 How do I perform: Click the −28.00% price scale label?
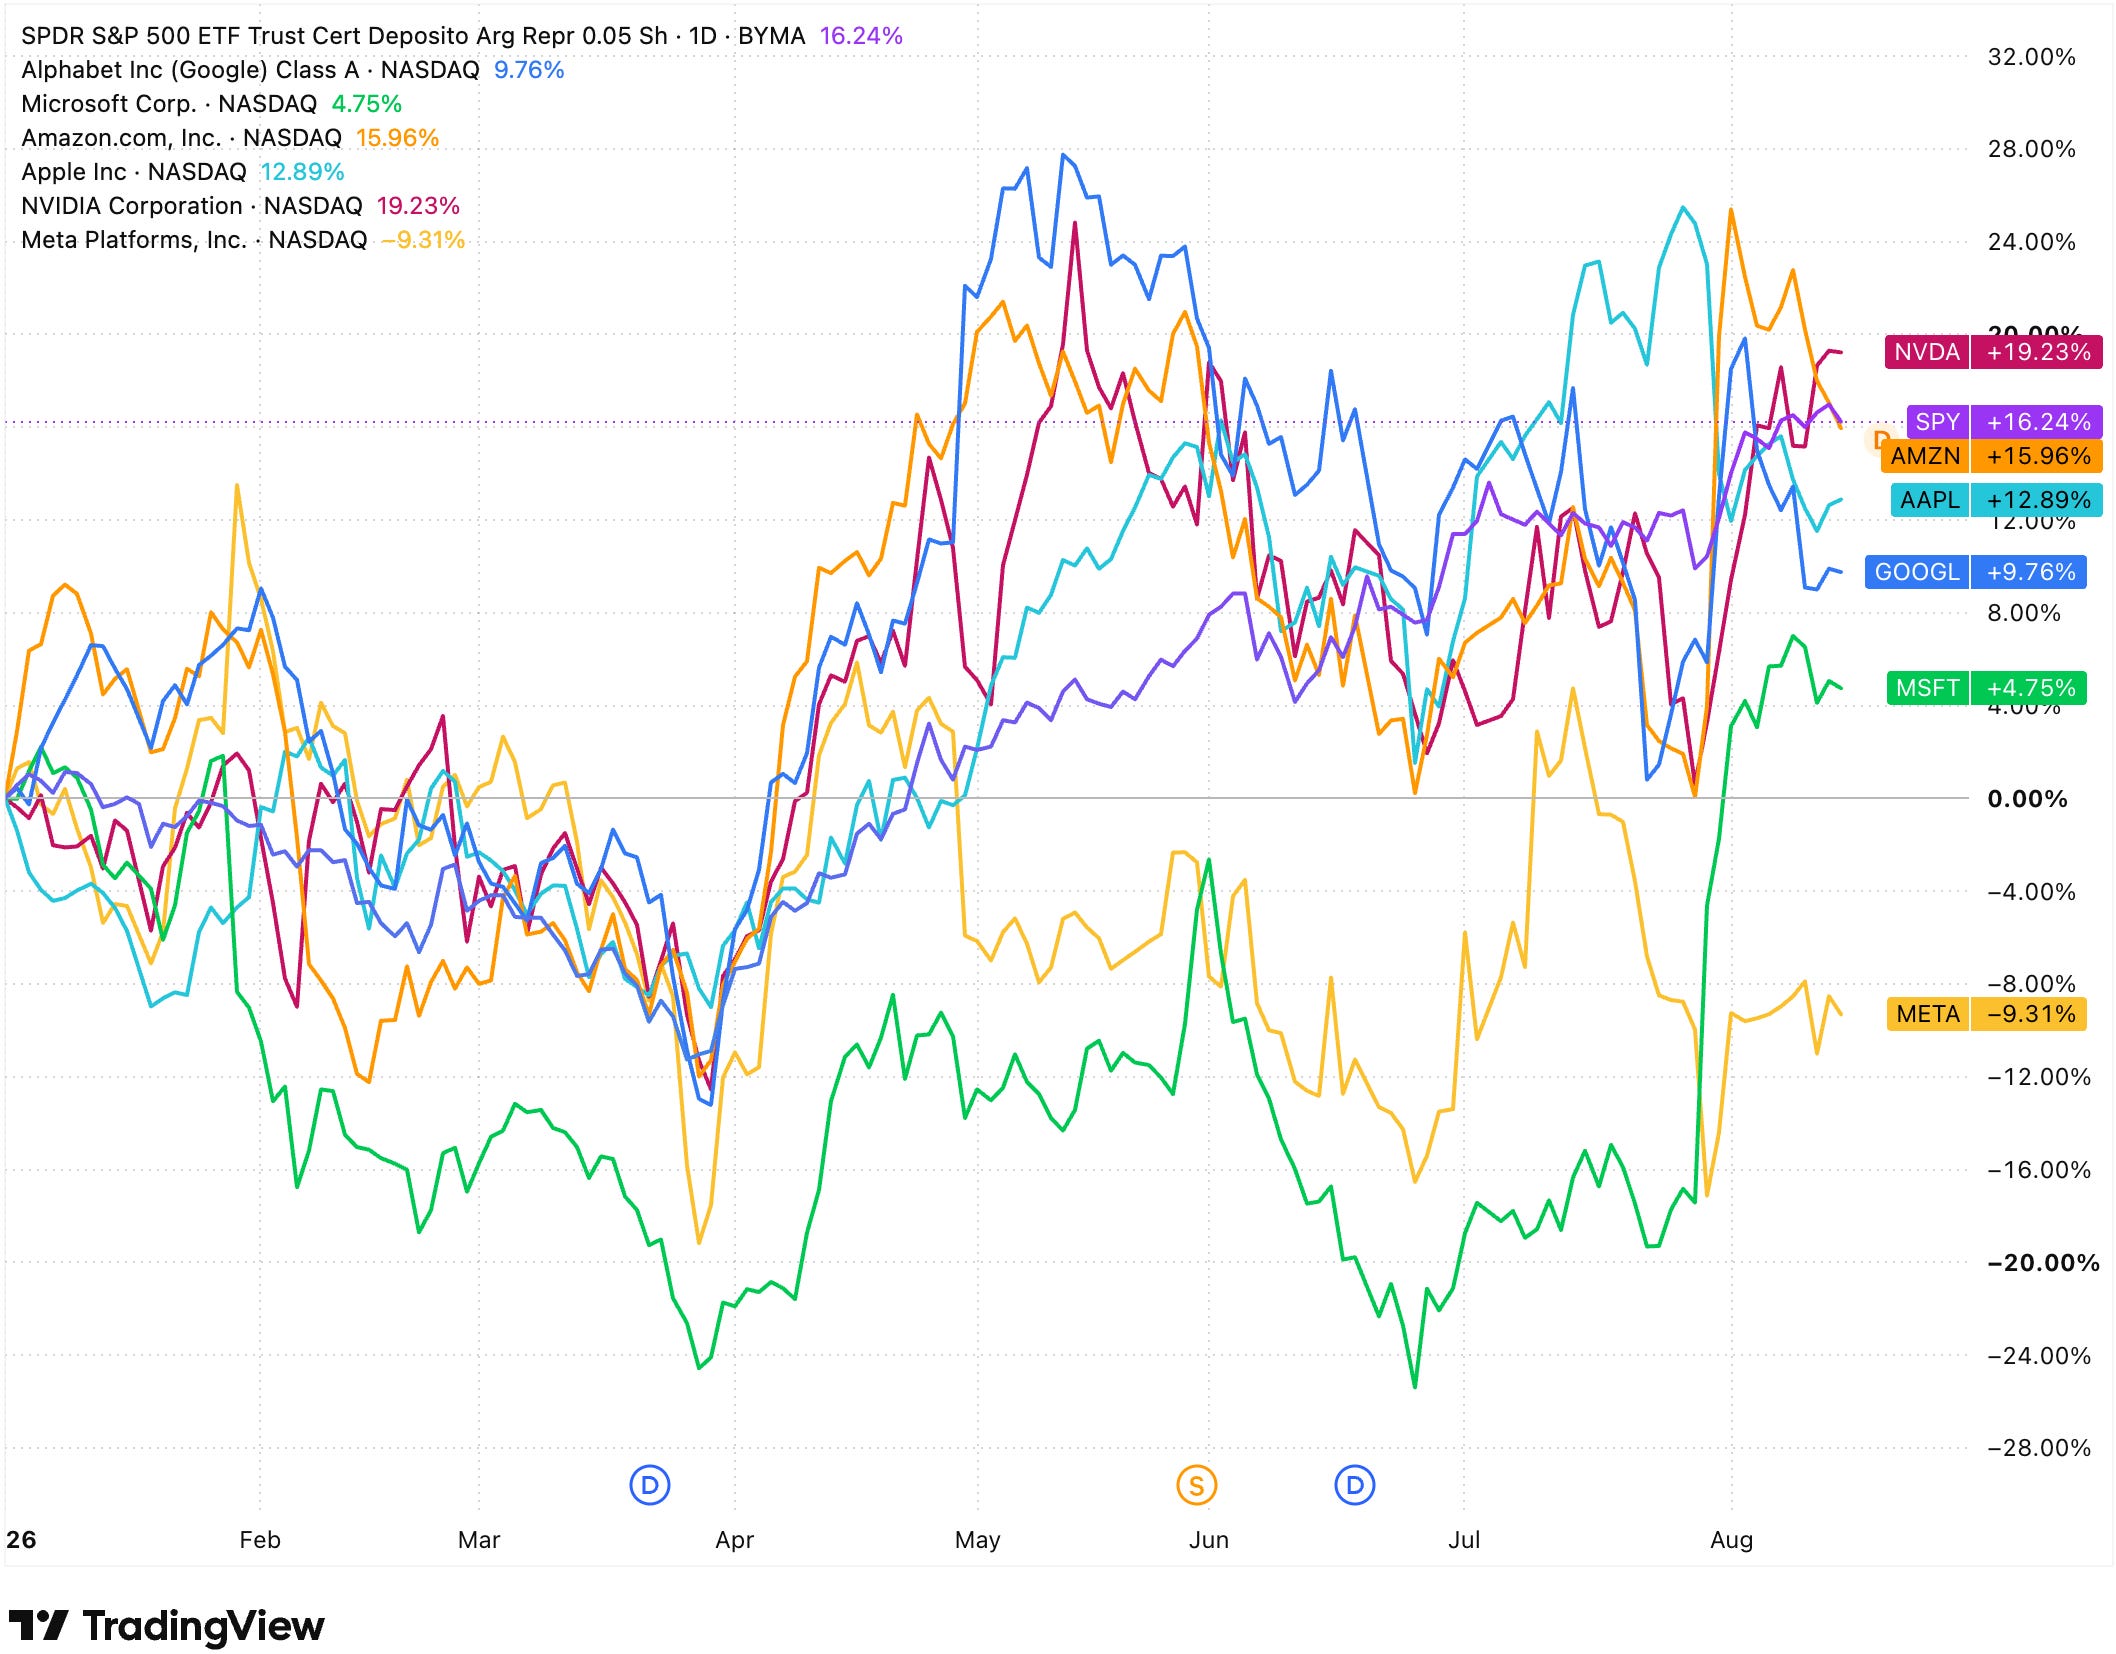point(2039,1448)
